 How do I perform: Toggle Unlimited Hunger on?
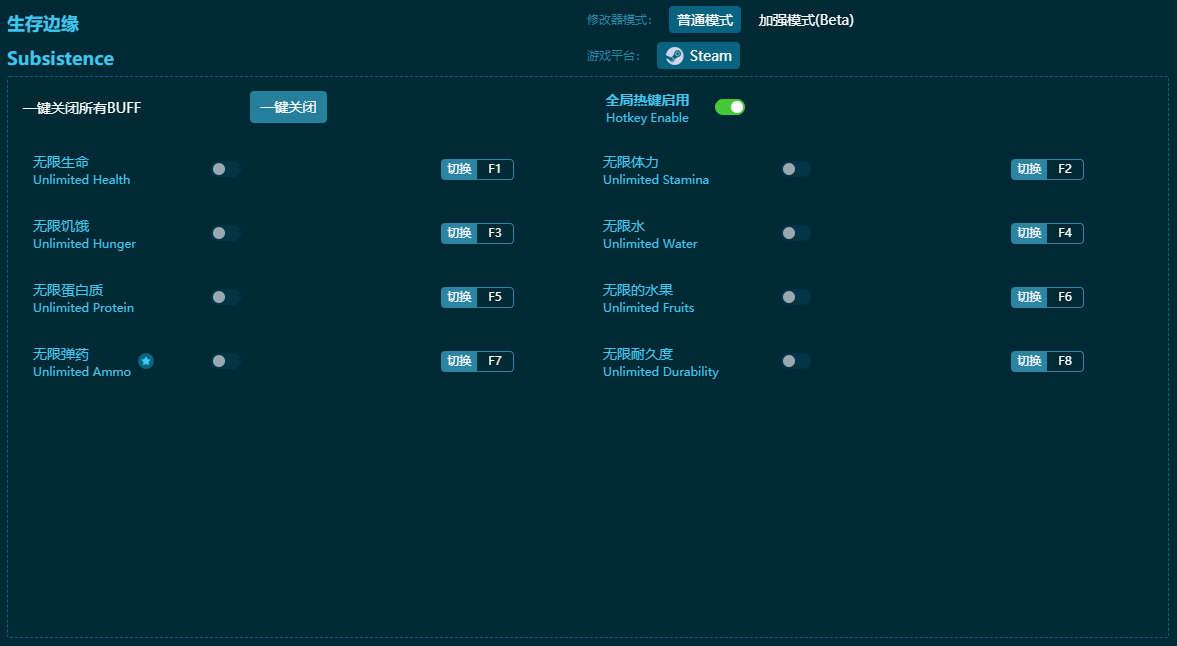point(226,233)
